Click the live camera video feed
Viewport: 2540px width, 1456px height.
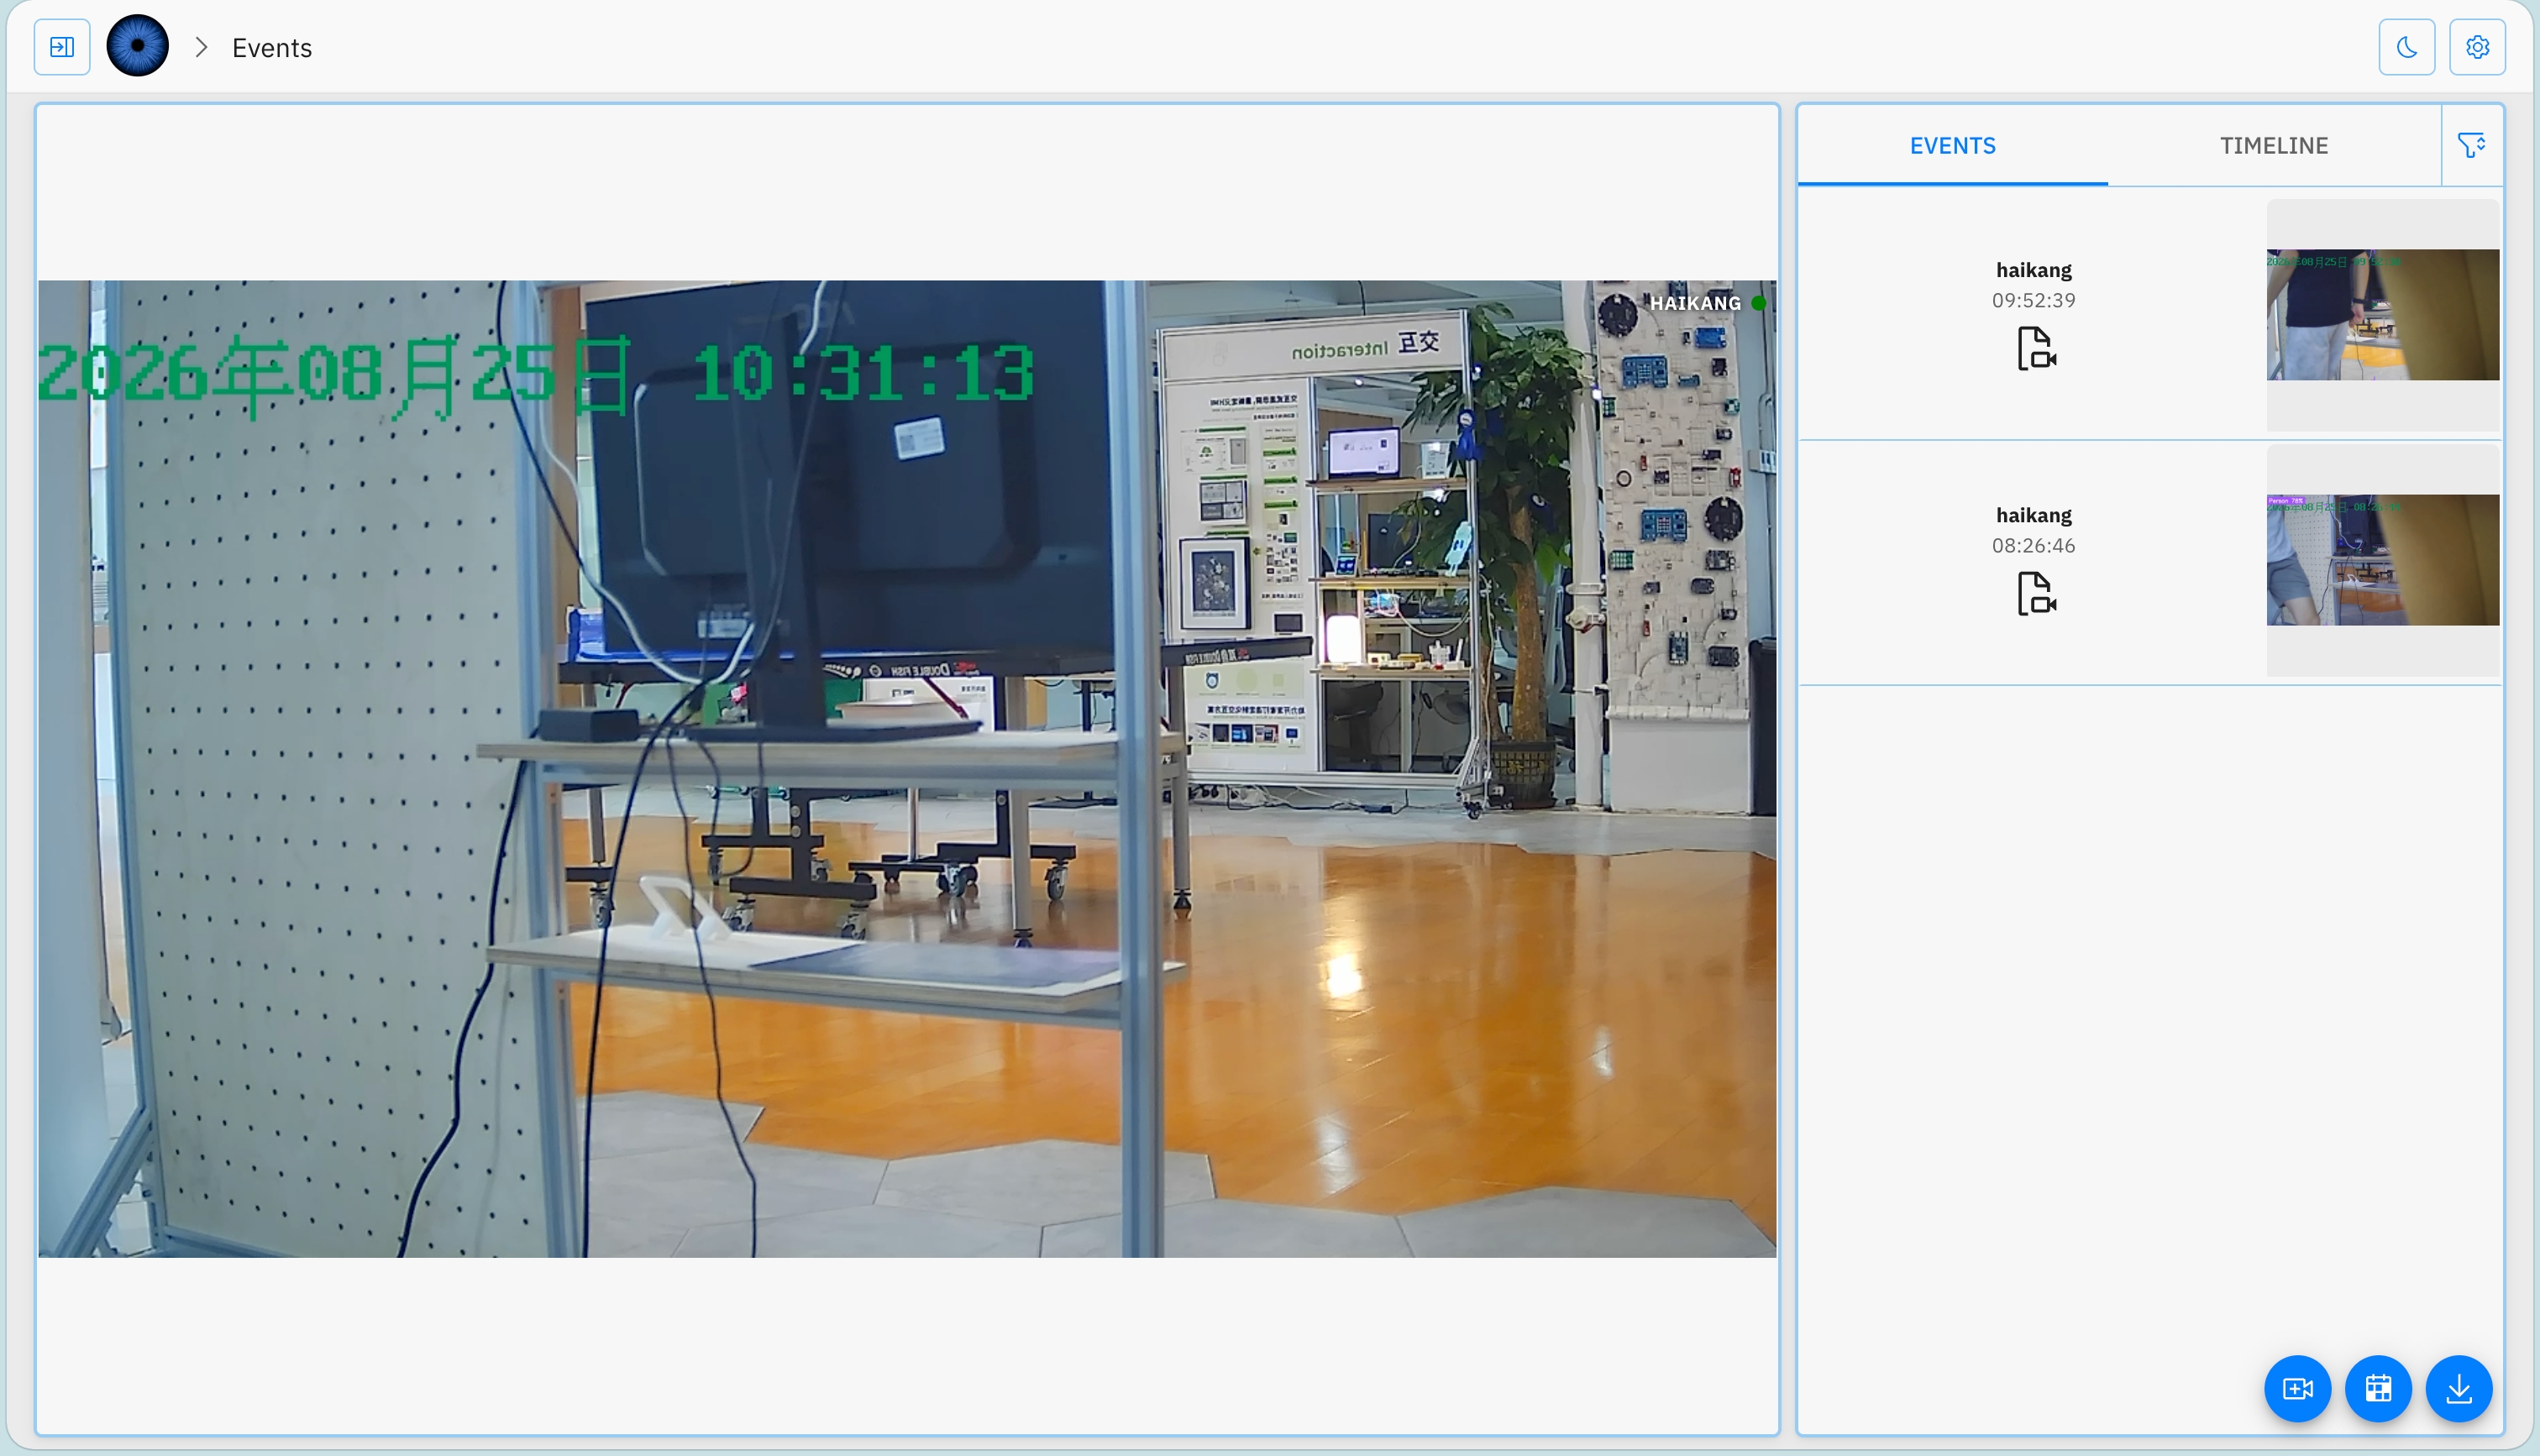tap(907, 768)
